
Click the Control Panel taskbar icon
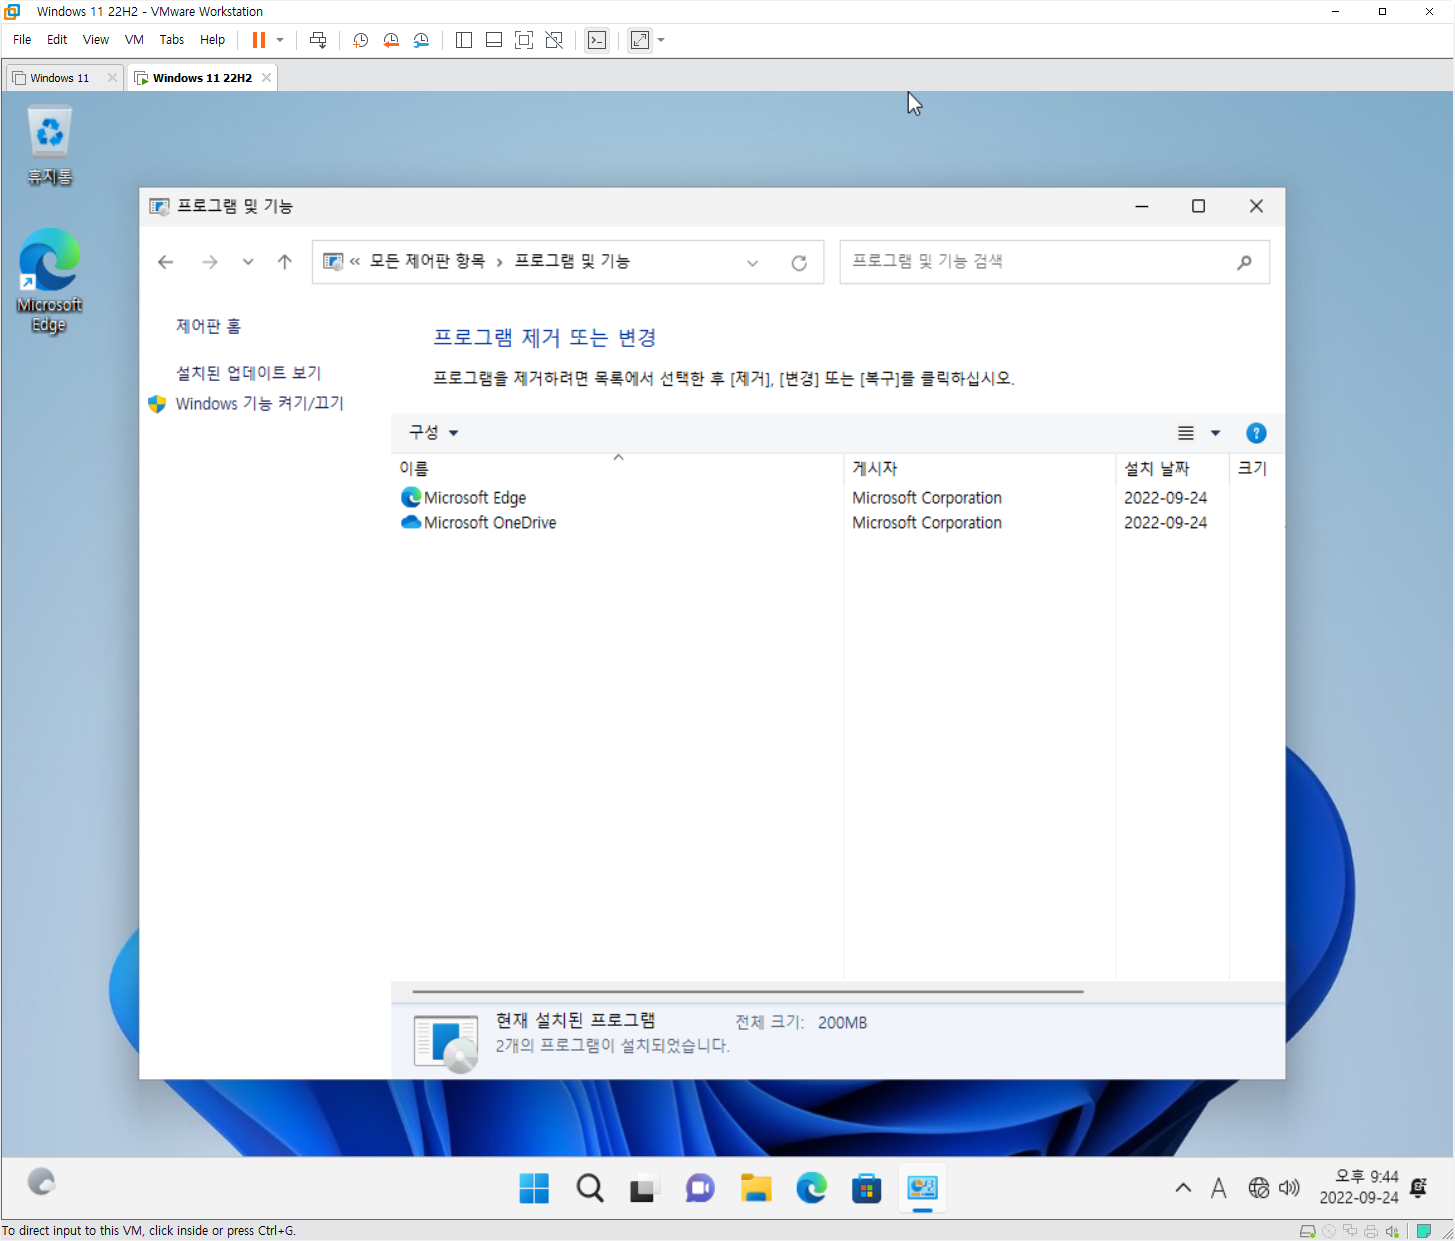[922, 1188]
